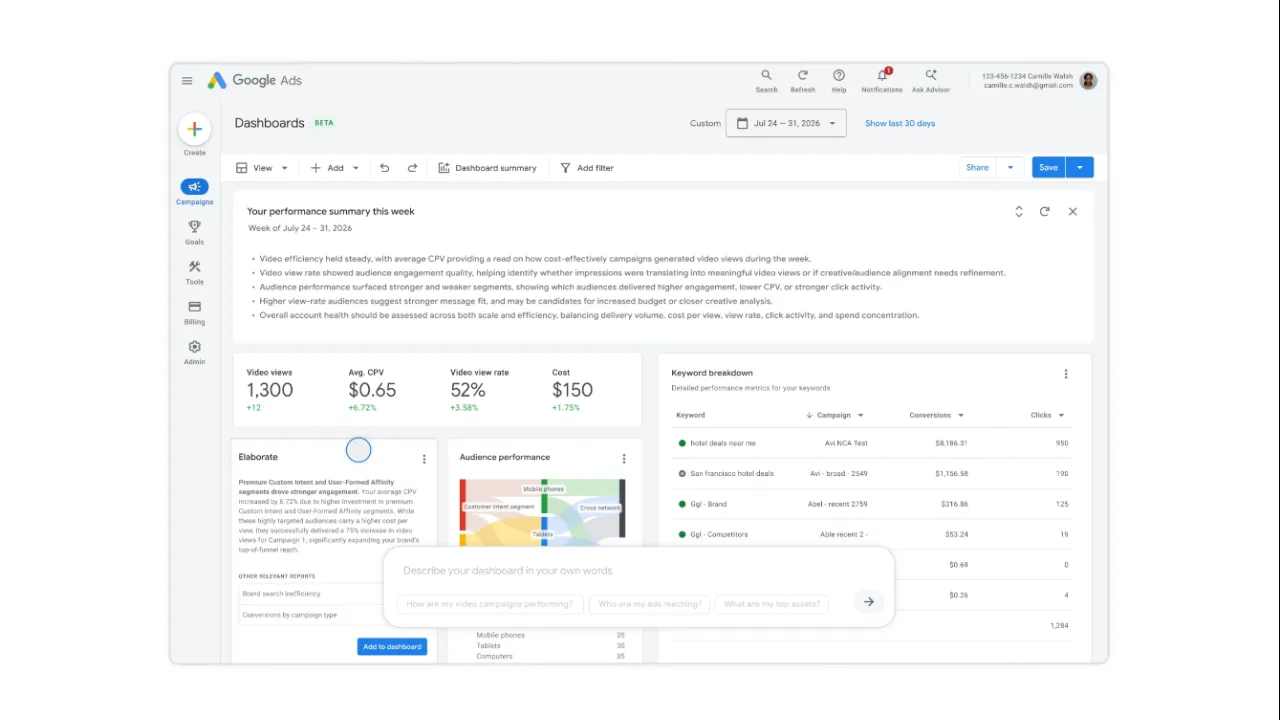
Task: Close the performance summary card
Action: pyautogui.click(x=1073, y=212)
